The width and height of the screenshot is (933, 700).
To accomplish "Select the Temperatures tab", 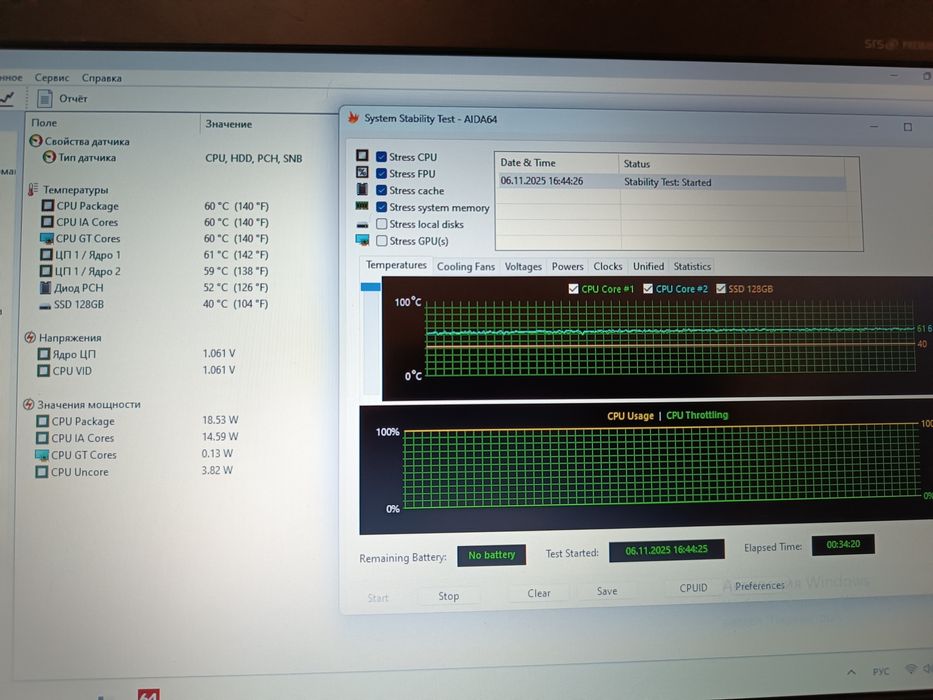I will pos(396,265).
